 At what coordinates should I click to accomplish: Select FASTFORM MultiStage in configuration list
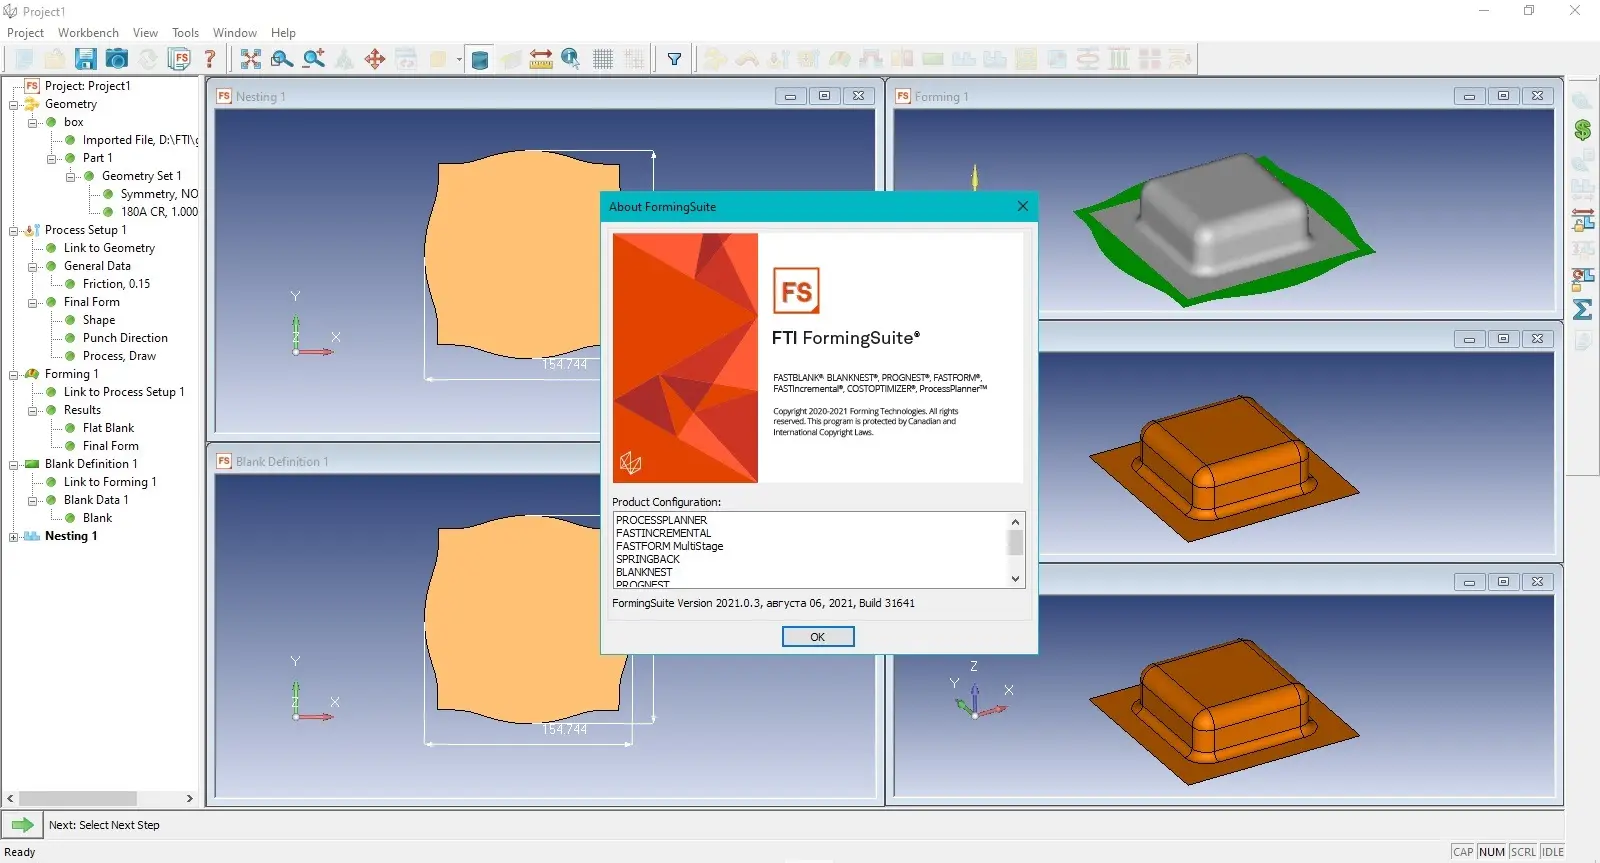669,546
